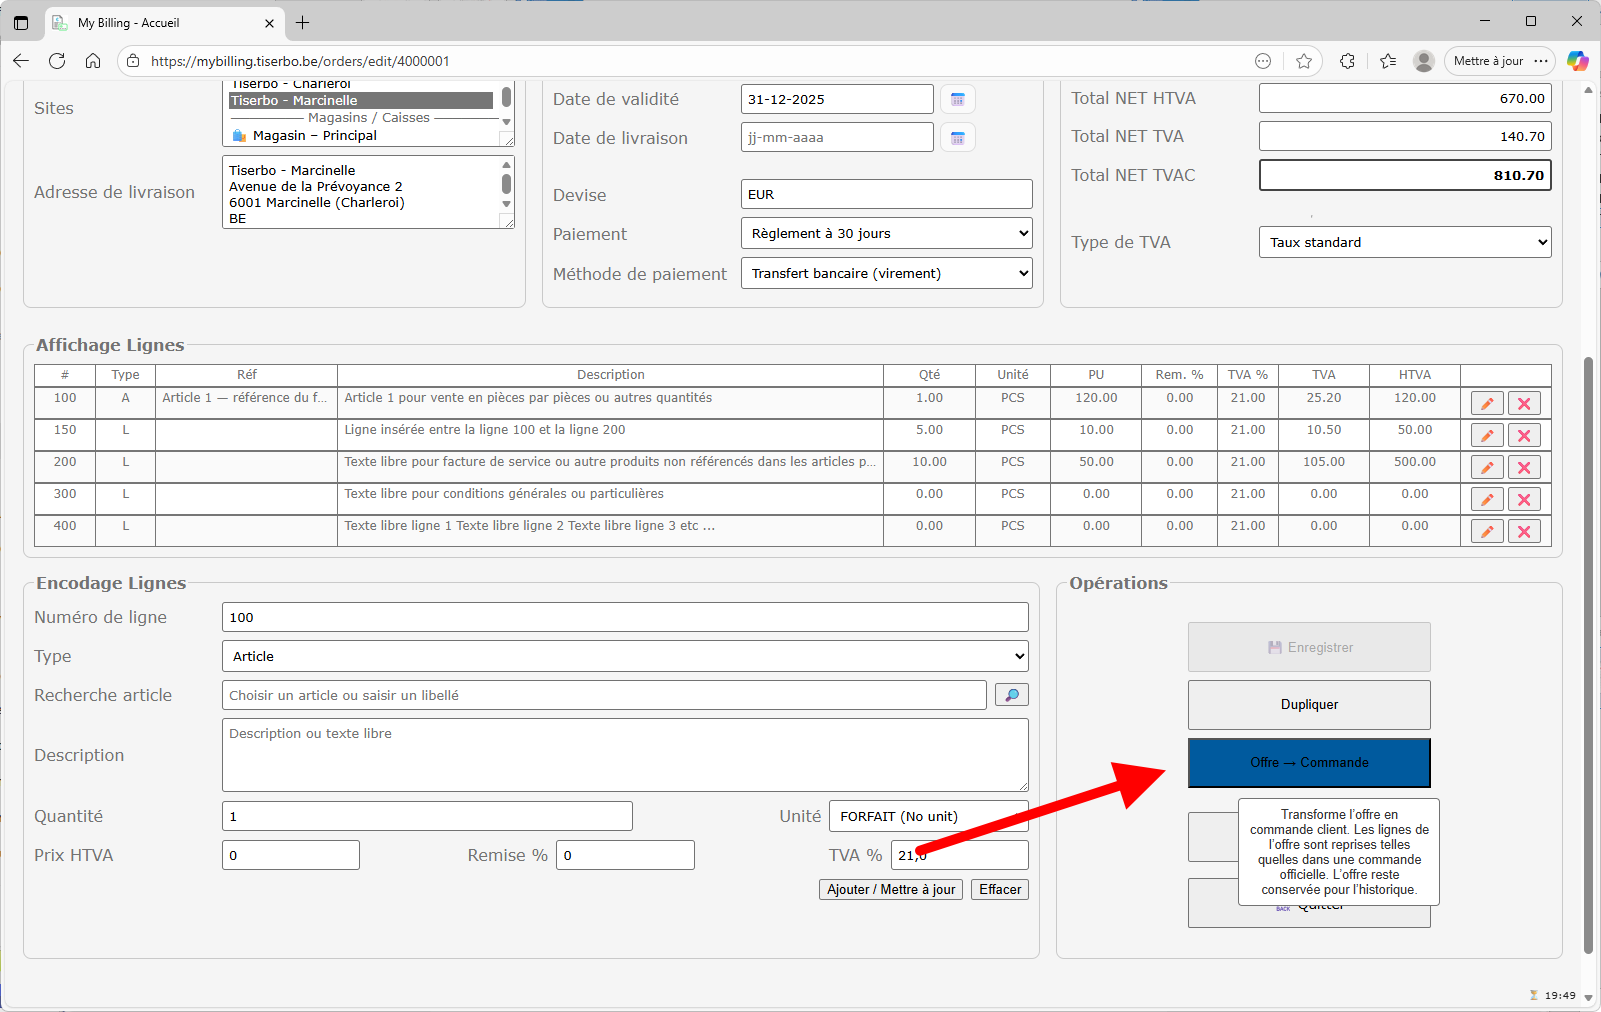Viewport: 1601px width, 1012px height.
Task: Add this page to browser favorites
Action: (x=1304, y=61)
